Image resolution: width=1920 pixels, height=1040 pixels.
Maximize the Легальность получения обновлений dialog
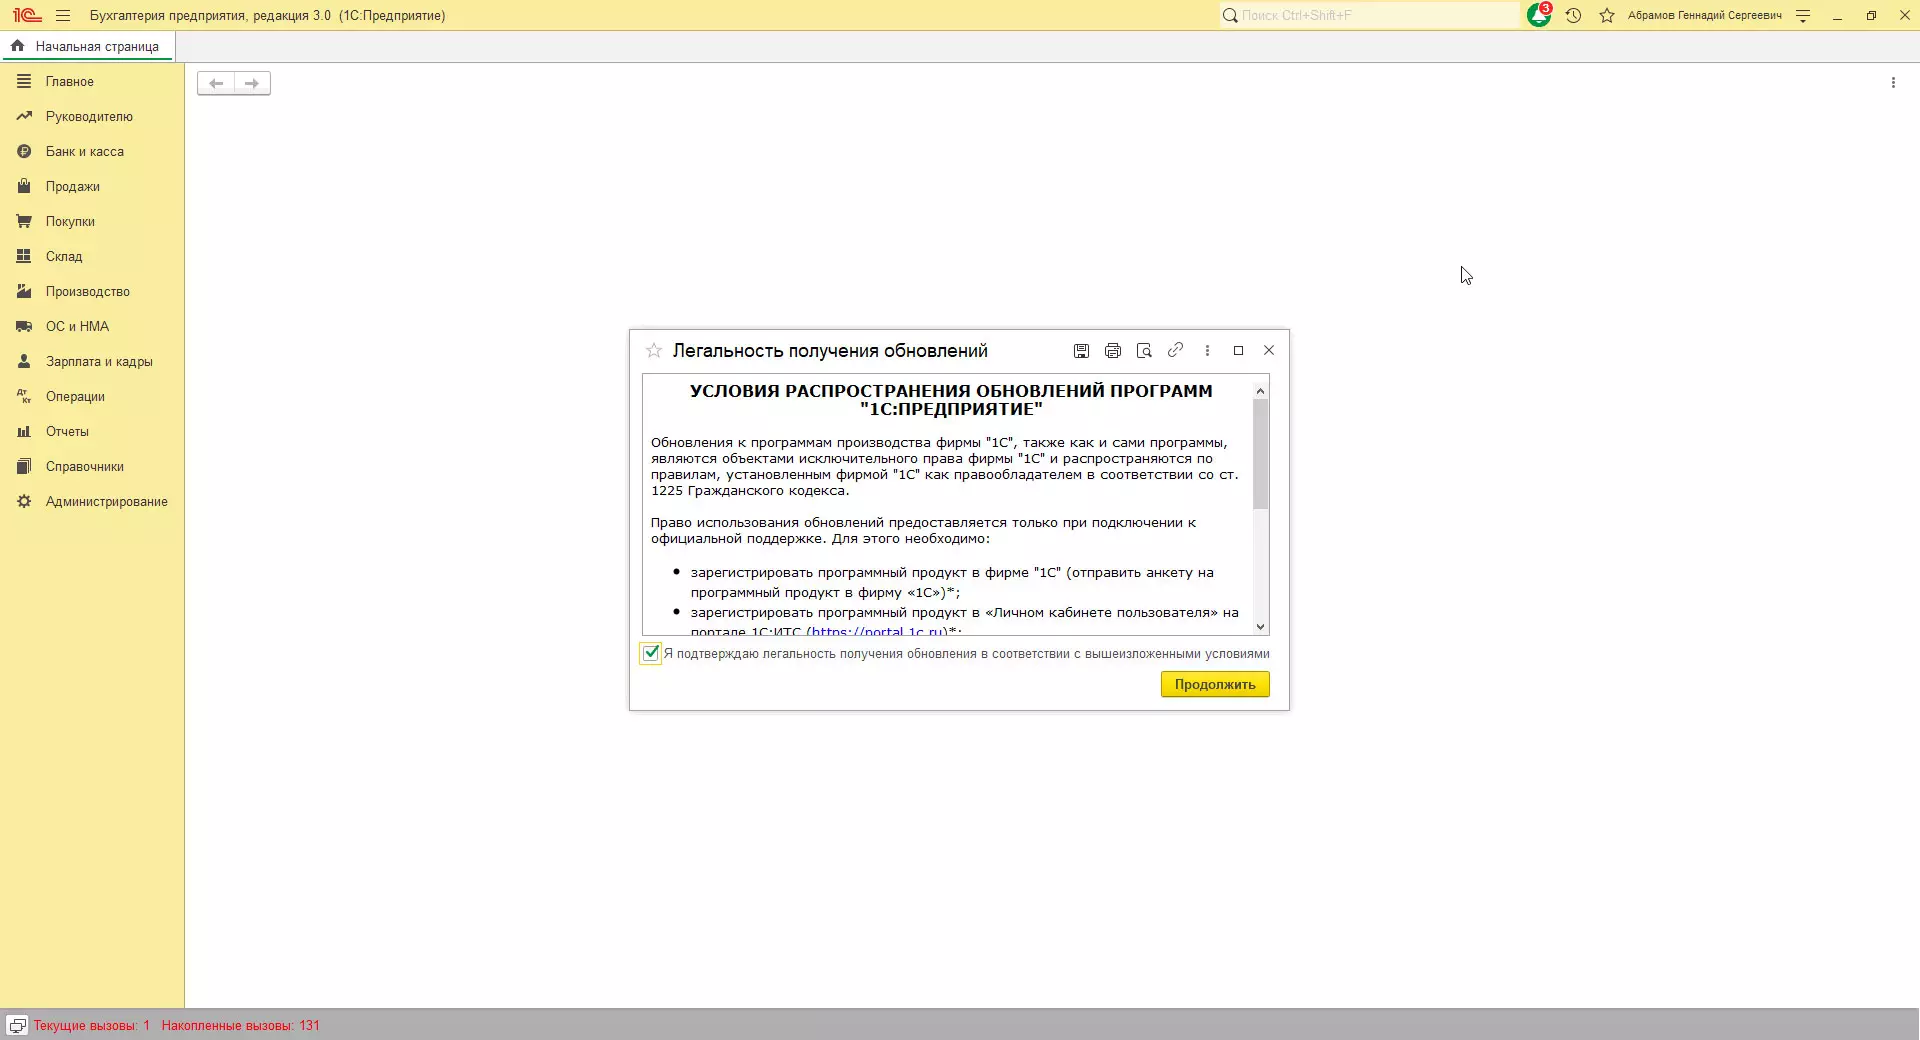pos(1238,350)
